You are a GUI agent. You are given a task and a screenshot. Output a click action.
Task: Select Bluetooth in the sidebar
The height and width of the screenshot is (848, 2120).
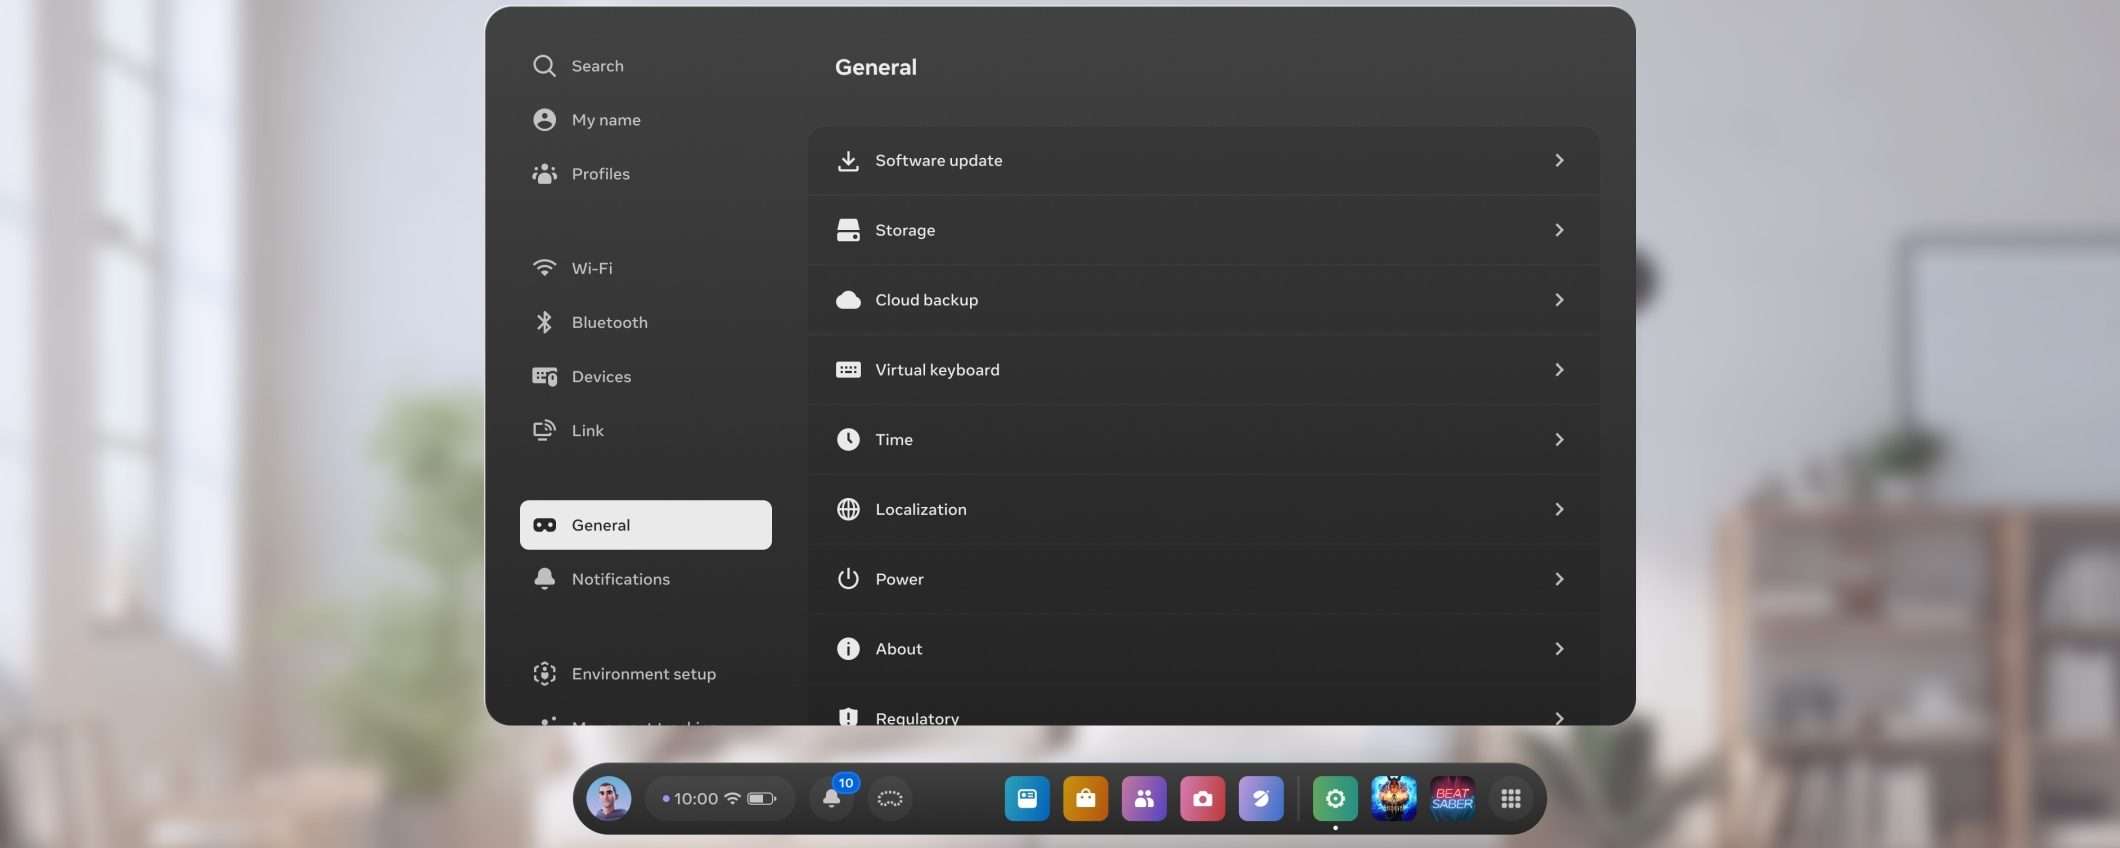609,322
